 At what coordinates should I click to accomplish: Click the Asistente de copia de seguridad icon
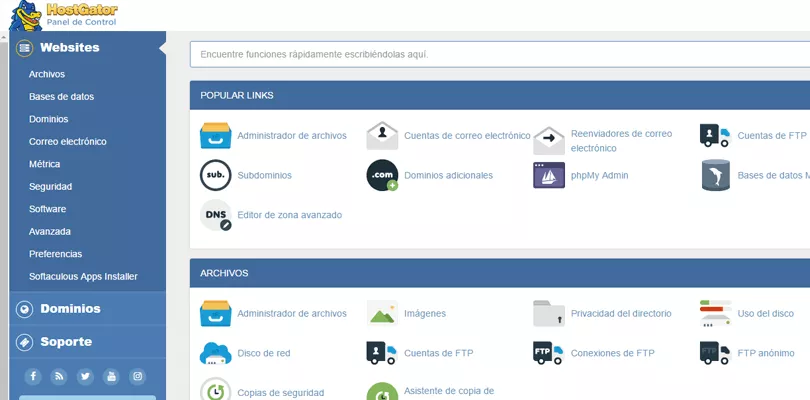pos(382,392)
